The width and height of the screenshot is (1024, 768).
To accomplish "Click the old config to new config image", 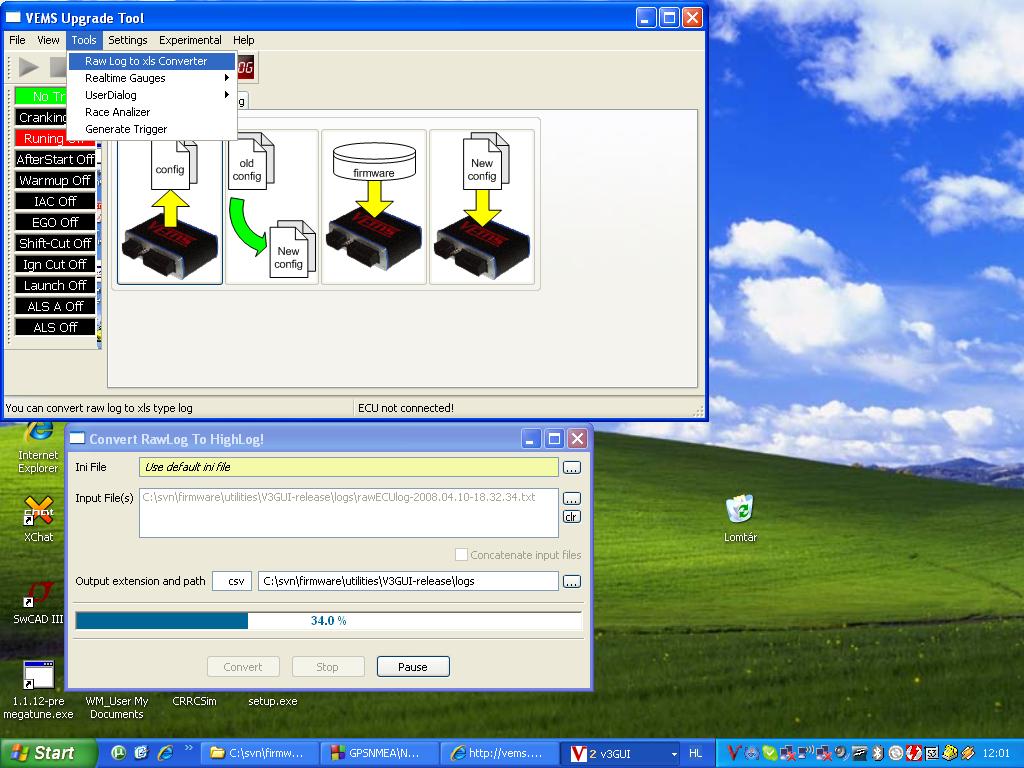I will coord(272,206).
